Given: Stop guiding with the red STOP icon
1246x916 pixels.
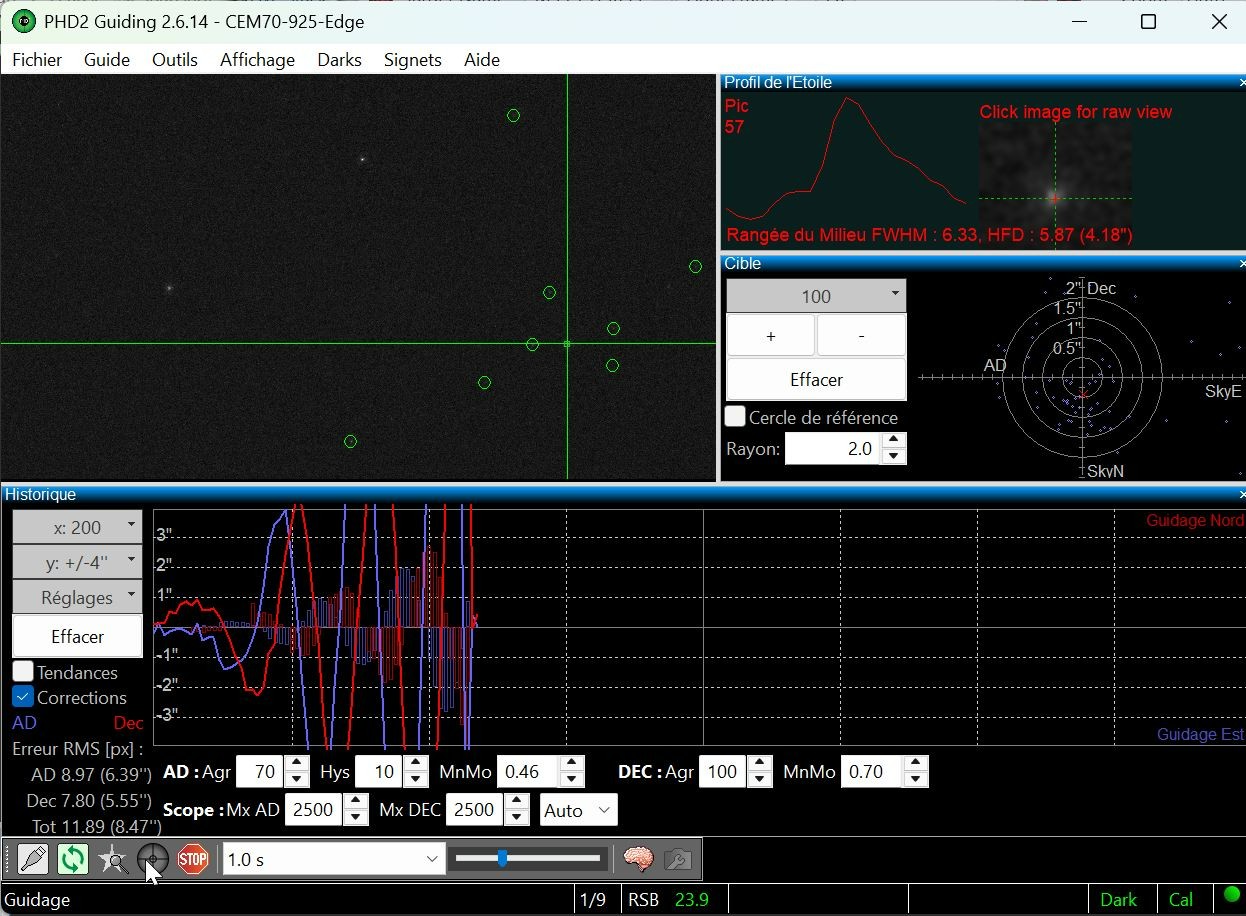Looking at the screenshot, I should click(x=192, y=859).
